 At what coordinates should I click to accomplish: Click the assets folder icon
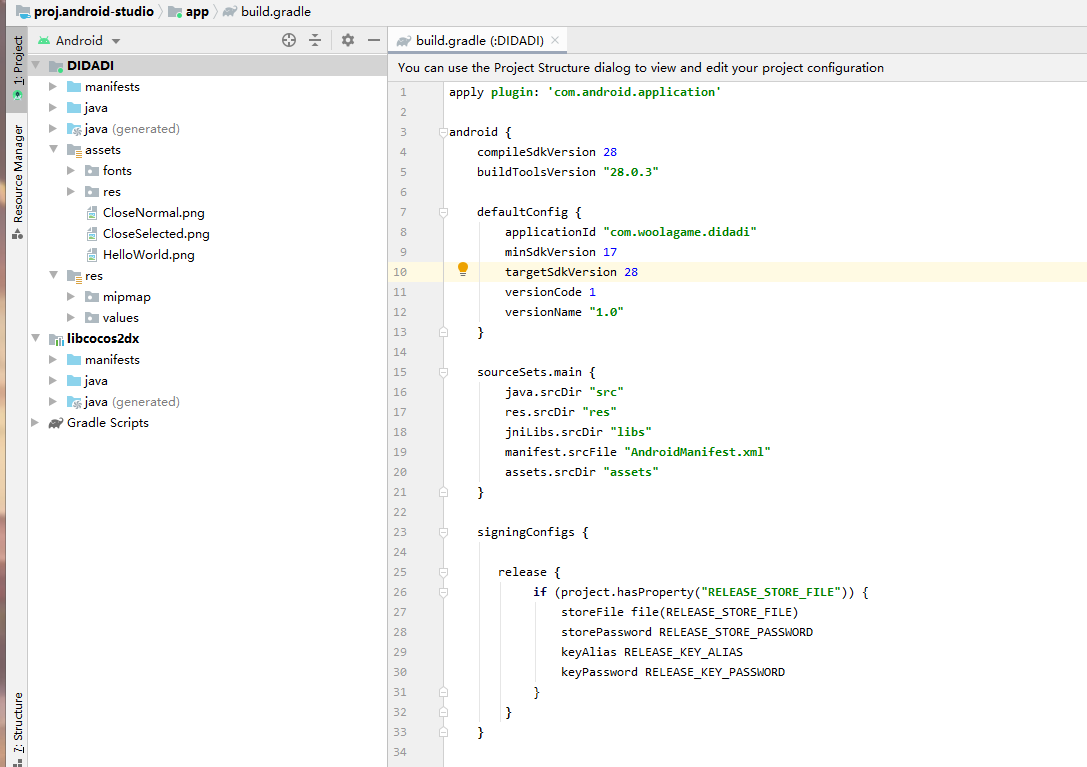coord(74,150)
